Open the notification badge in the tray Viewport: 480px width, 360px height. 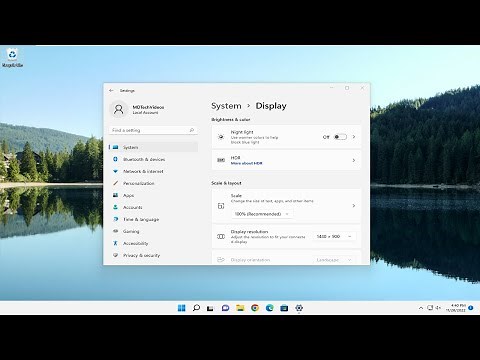(x=471, y=308)
